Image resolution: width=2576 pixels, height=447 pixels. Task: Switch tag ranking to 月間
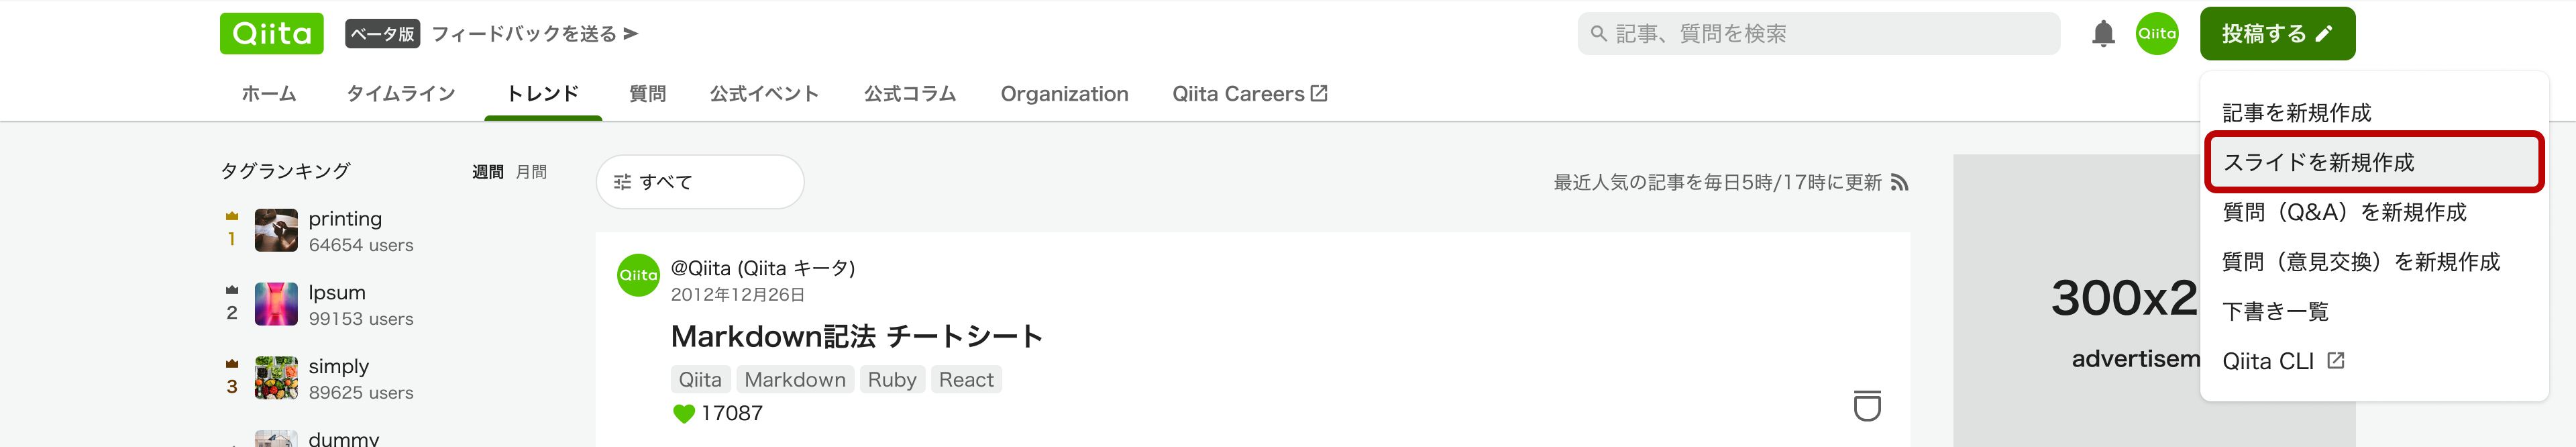(531, 172)
